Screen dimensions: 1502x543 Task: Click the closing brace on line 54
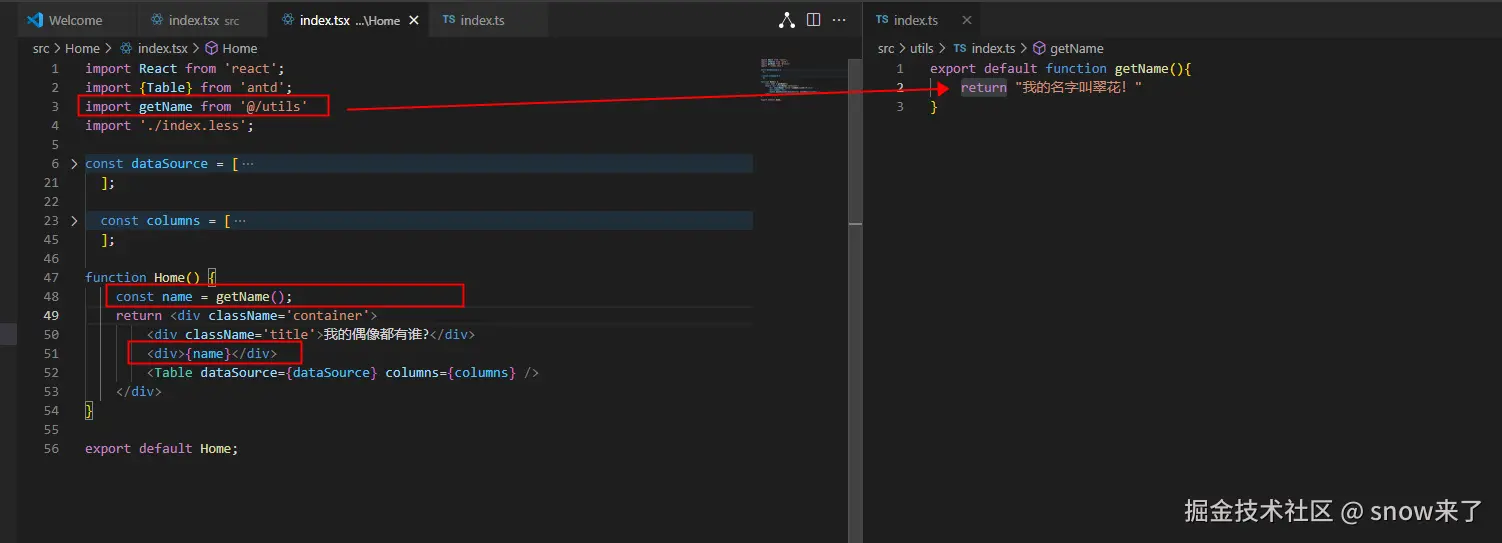pos(89,411)
